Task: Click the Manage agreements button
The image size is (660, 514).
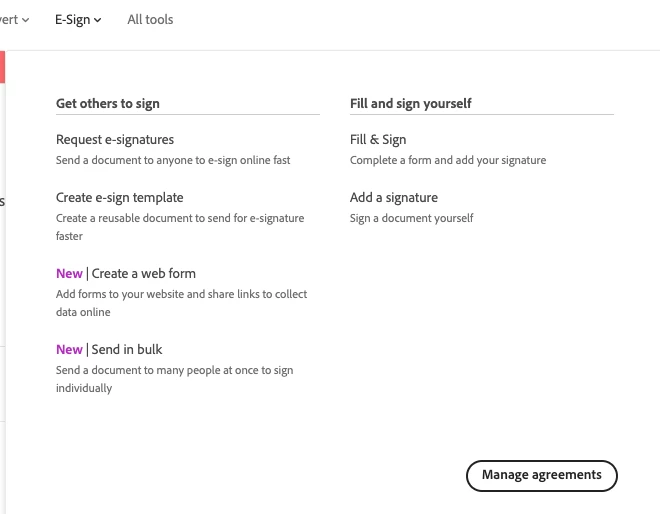Action: click(542, 475)
